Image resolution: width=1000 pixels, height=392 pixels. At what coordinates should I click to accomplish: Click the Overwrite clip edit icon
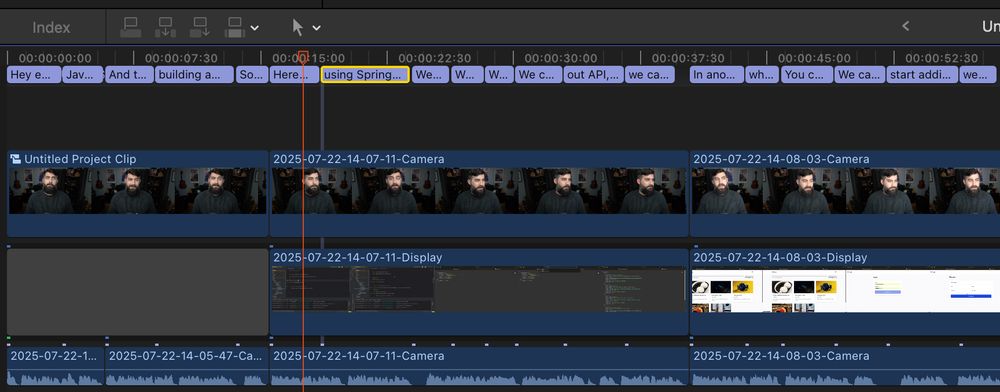pos(235,27)
